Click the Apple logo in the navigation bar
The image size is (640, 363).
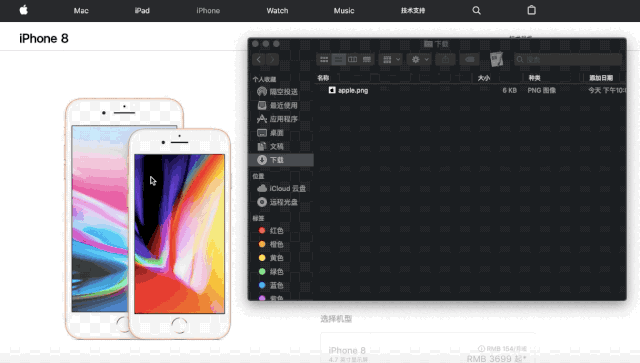click(24, 10)
